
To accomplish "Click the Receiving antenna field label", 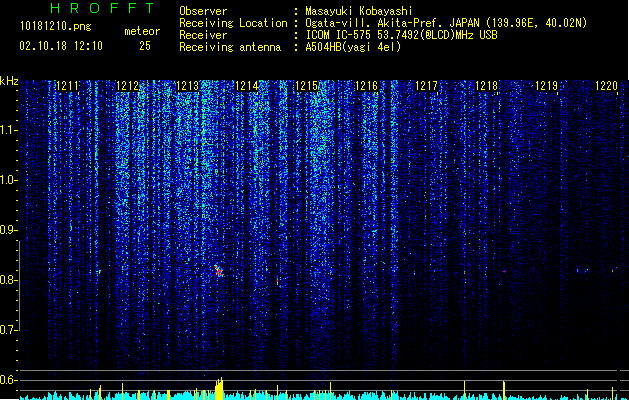I will pos(230,47).
